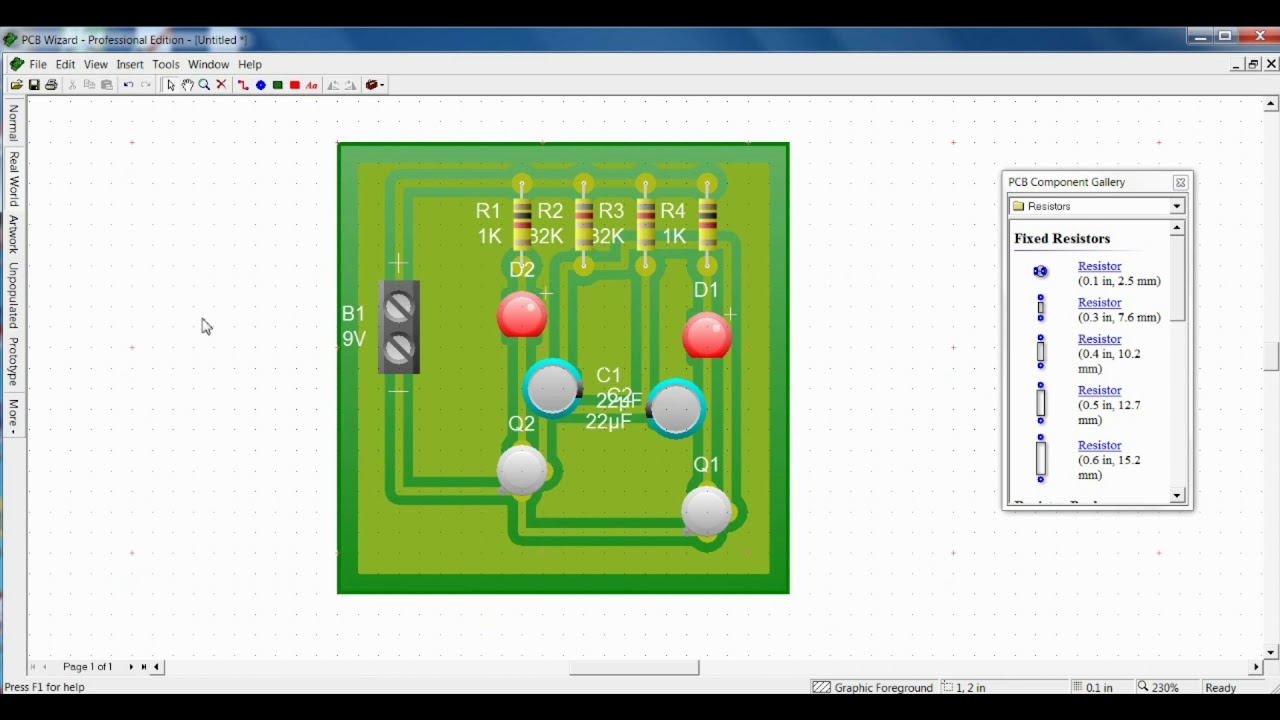Click the 0.4 in resistor footprint icon

[x=1040, y=352]
